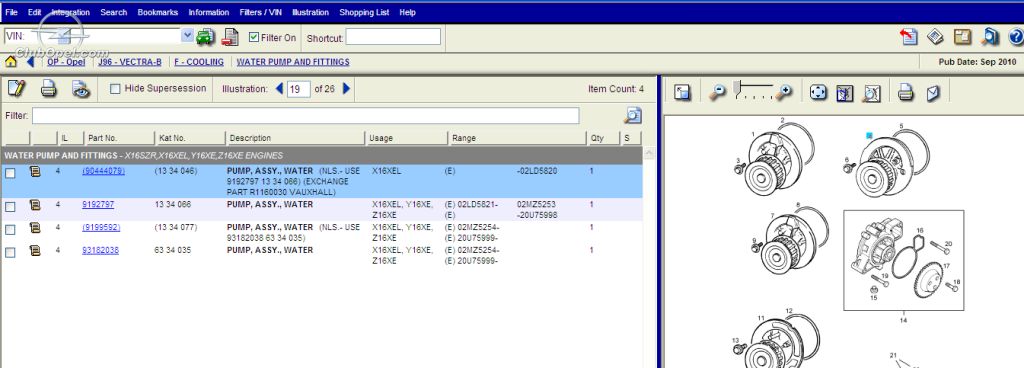
Task: Click the Filter text field
Action: 306,115
